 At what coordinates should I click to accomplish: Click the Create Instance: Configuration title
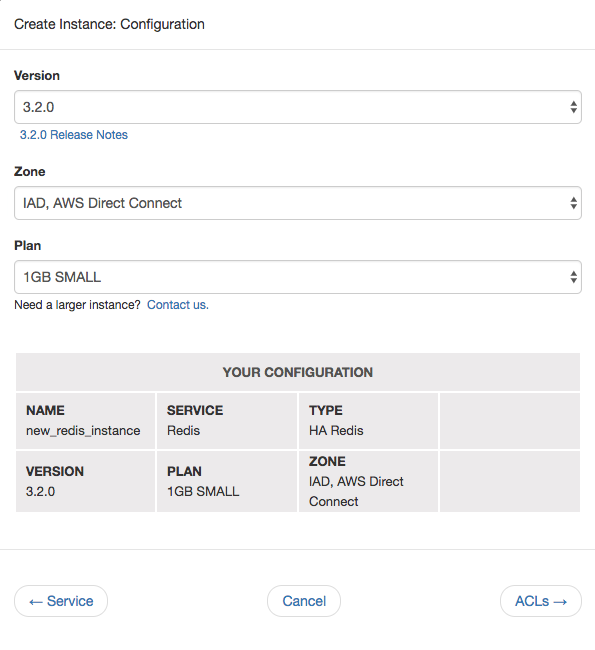tap(109, 24)
